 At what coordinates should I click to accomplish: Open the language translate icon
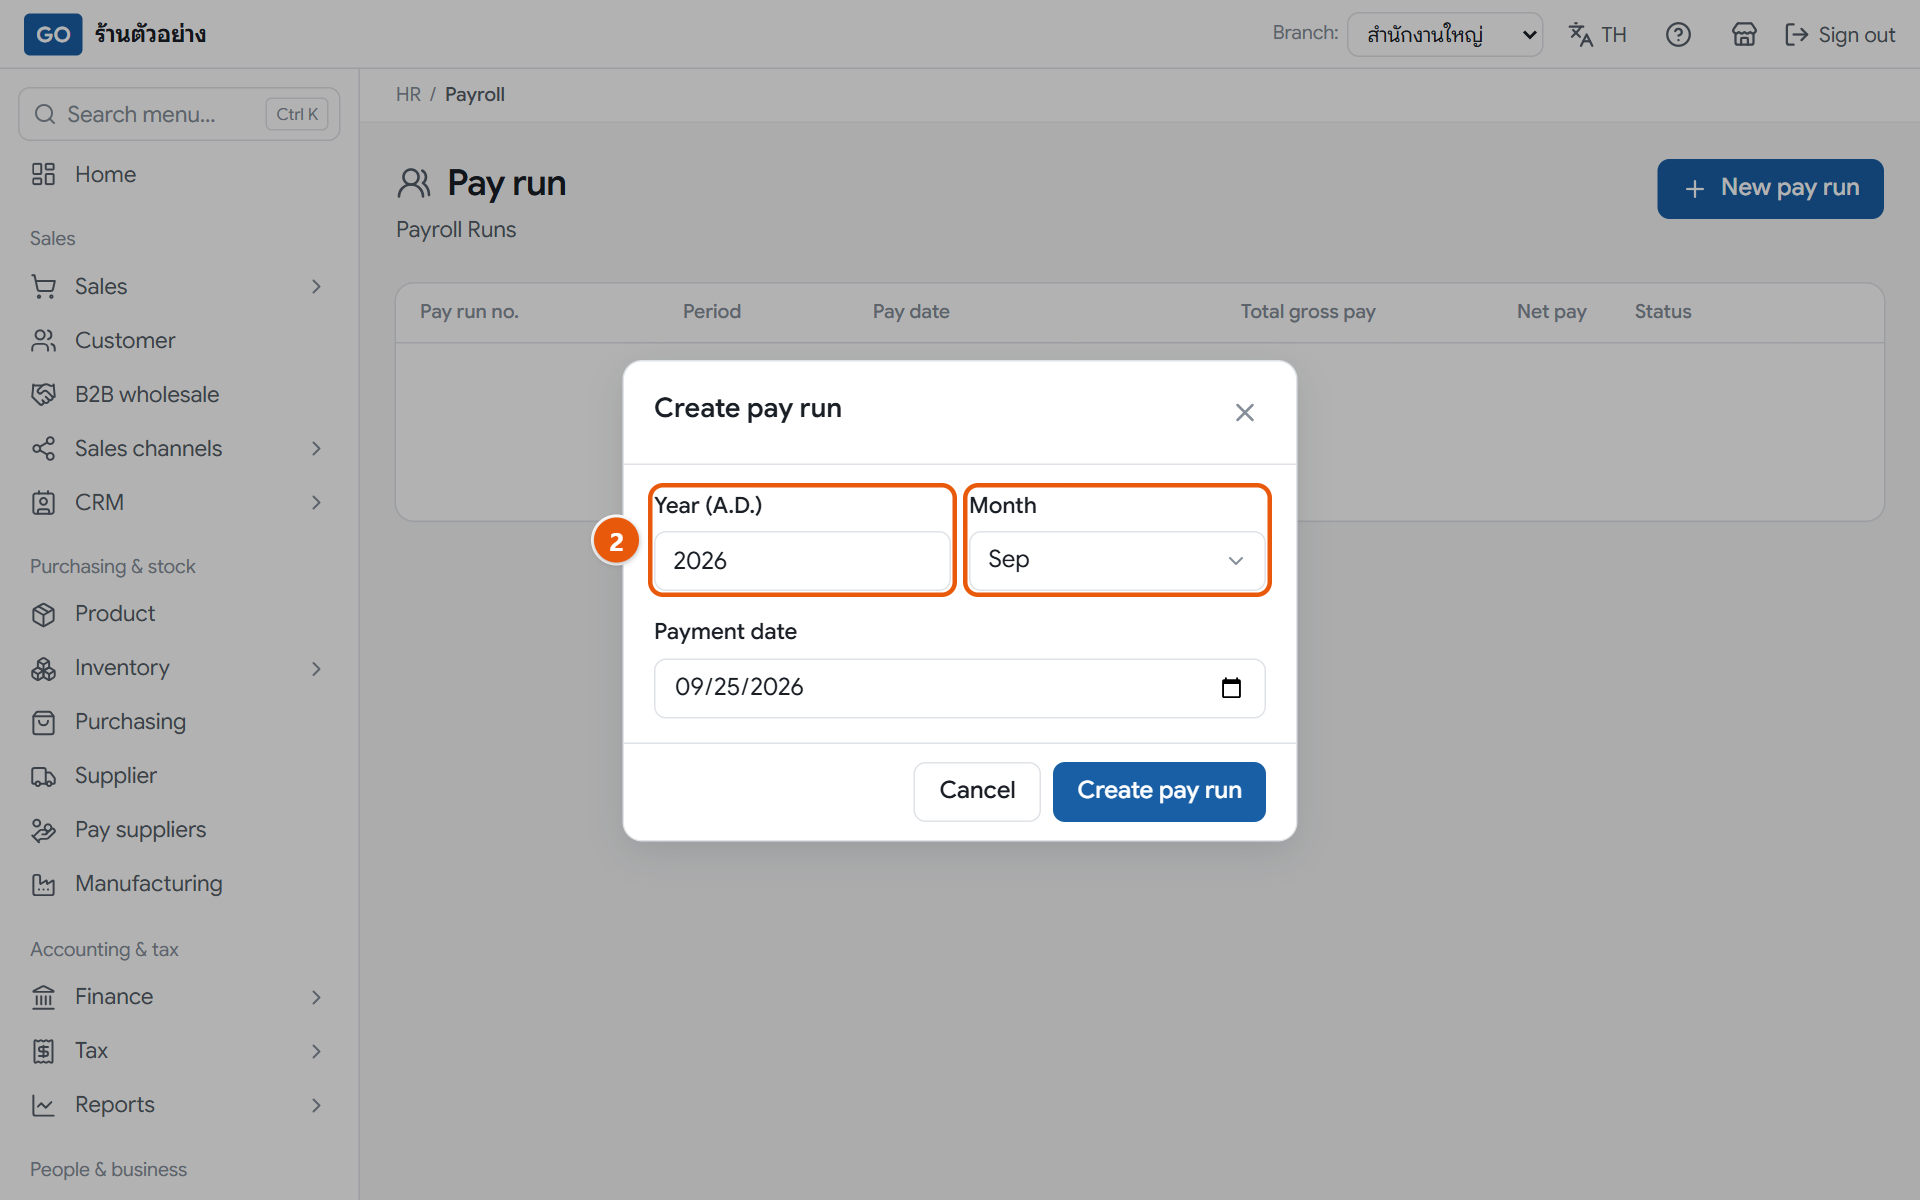(x=1580, y=34)
